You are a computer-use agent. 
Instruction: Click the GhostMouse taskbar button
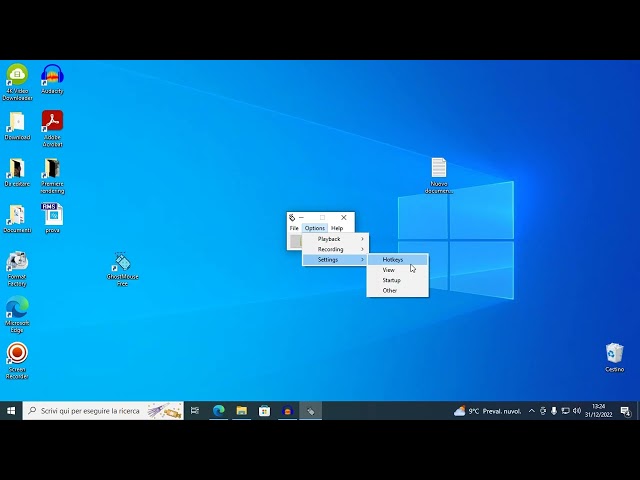311,411
